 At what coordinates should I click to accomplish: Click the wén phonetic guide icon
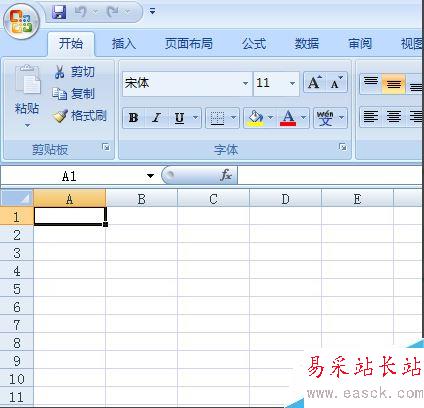(x=325, y=118)
